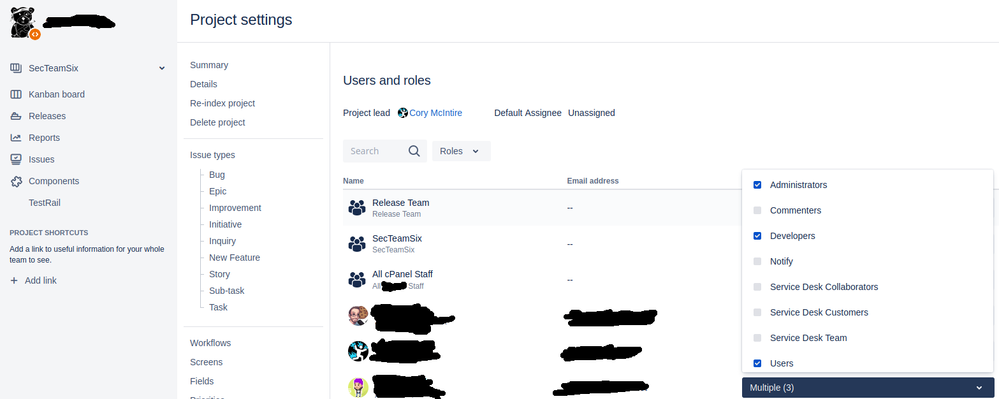The width and height of the screenshot is (999, 399).
Task: Select New Feature issue type
Action: [x=234, y=258]
